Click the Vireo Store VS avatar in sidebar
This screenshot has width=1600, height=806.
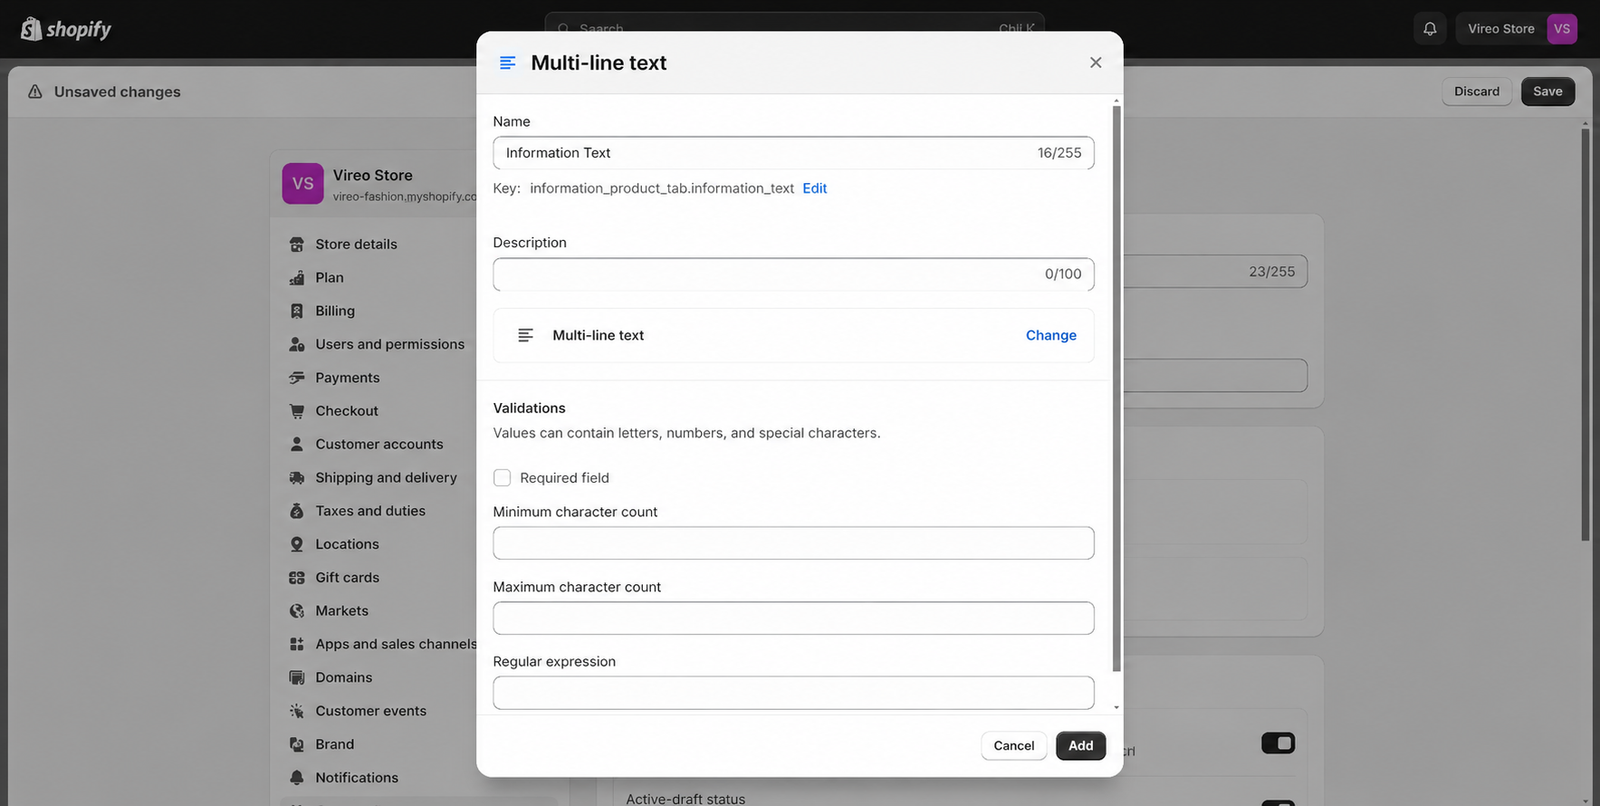tap(303, 184)
